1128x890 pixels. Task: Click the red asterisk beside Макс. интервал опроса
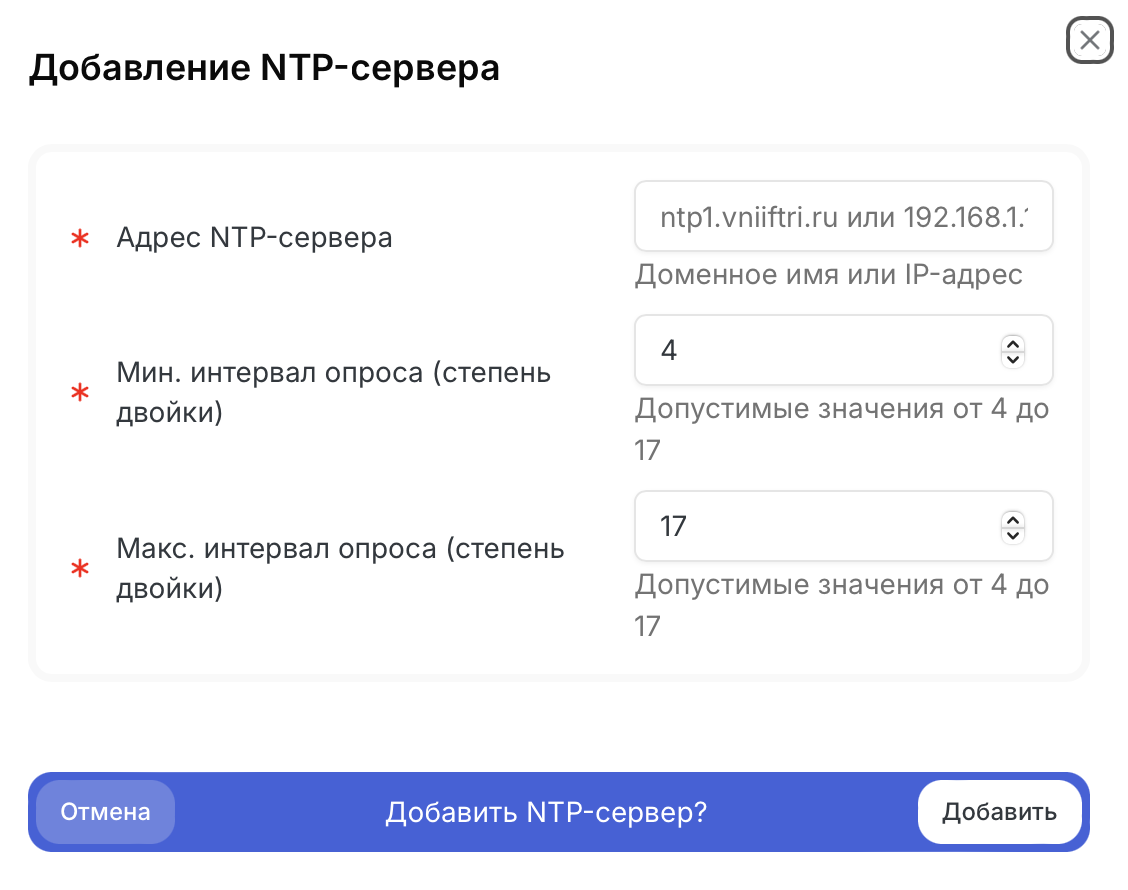(x=79, y=570)
